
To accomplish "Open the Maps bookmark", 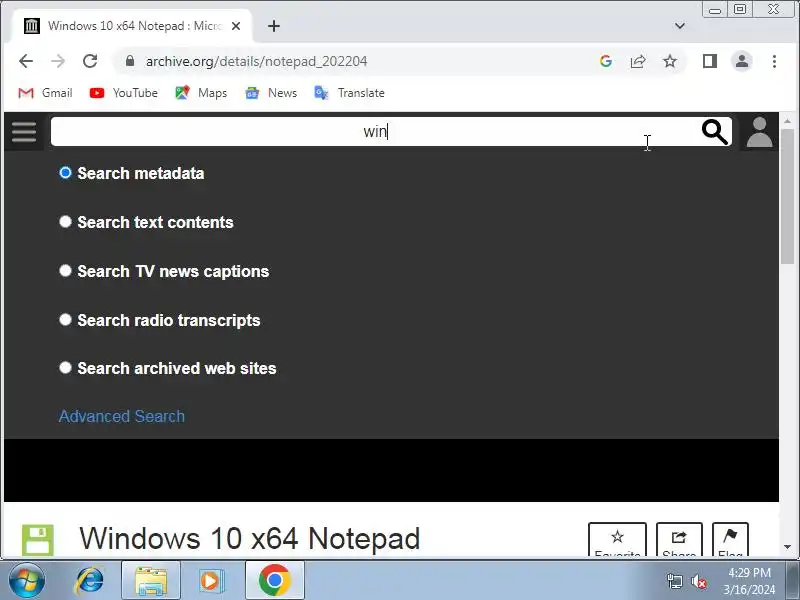I will click(201, 93).
